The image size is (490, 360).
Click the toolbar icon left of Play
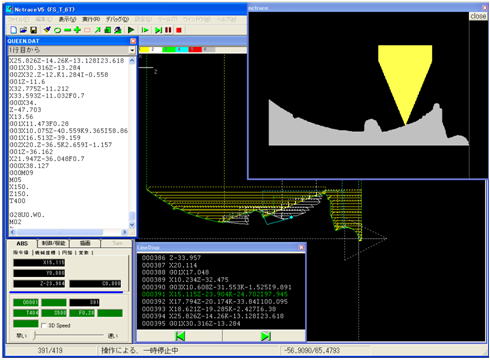point(118,30)
